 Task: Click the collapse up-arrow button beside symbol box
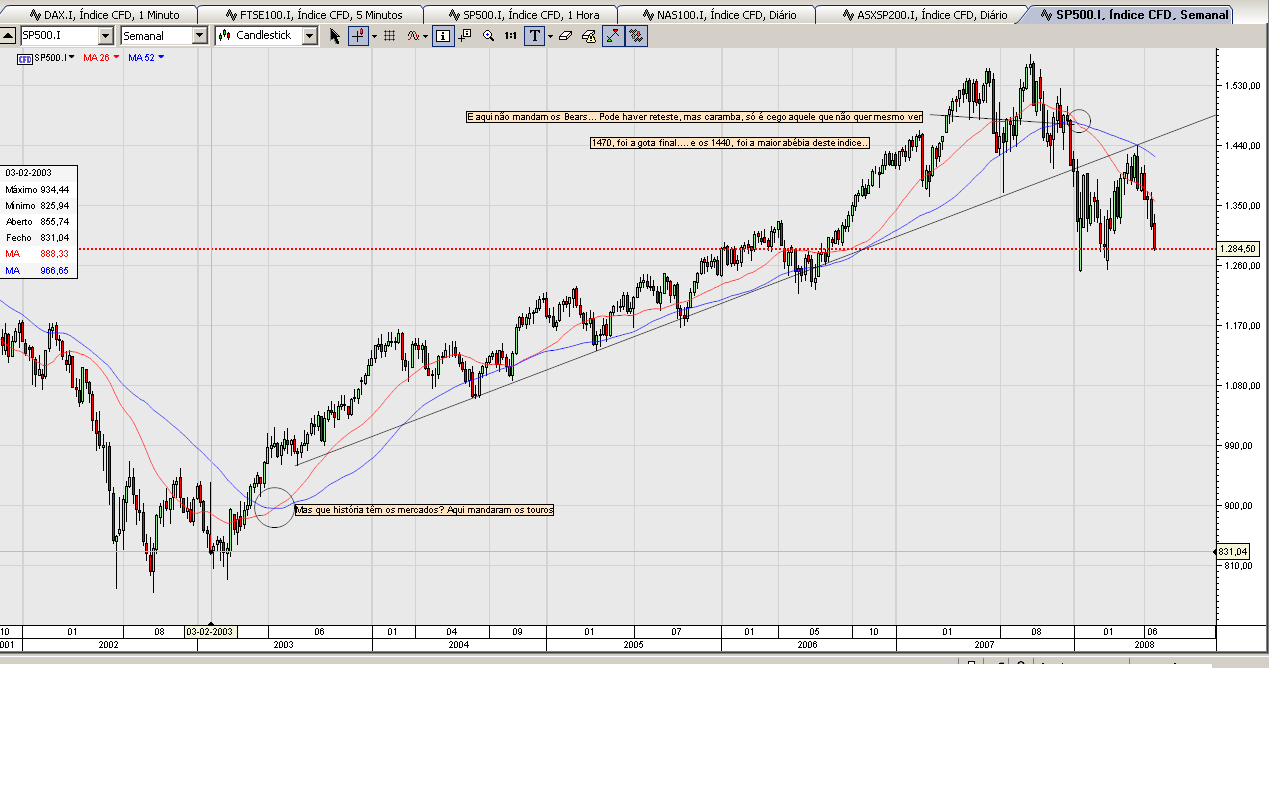point(8,35)
